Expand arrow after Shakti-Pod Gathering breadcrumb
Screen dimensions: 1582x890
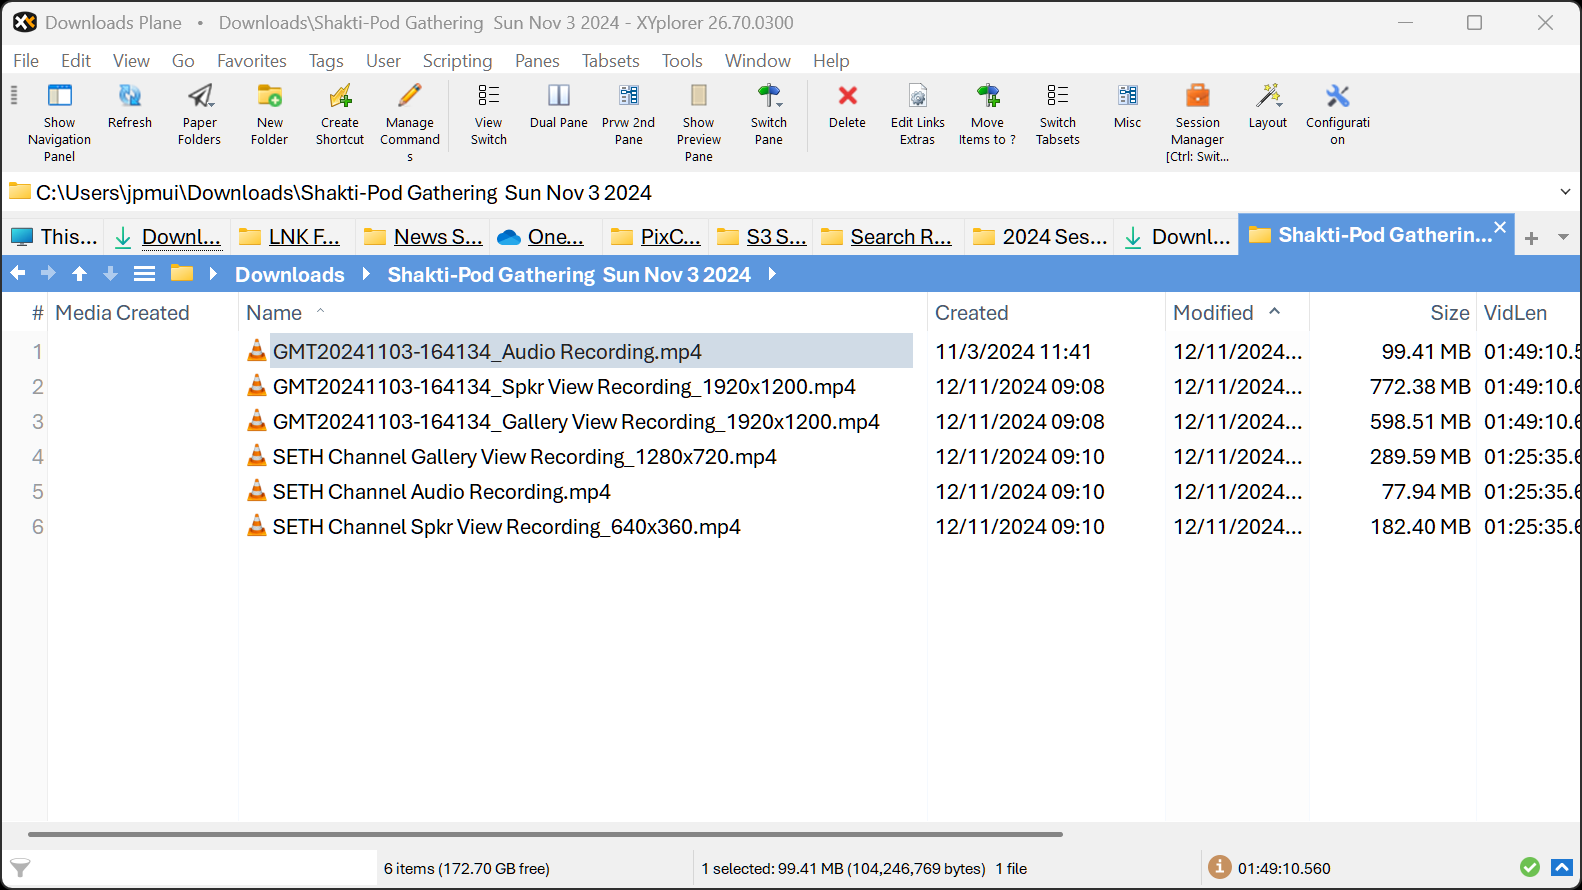tap(772, 273)
